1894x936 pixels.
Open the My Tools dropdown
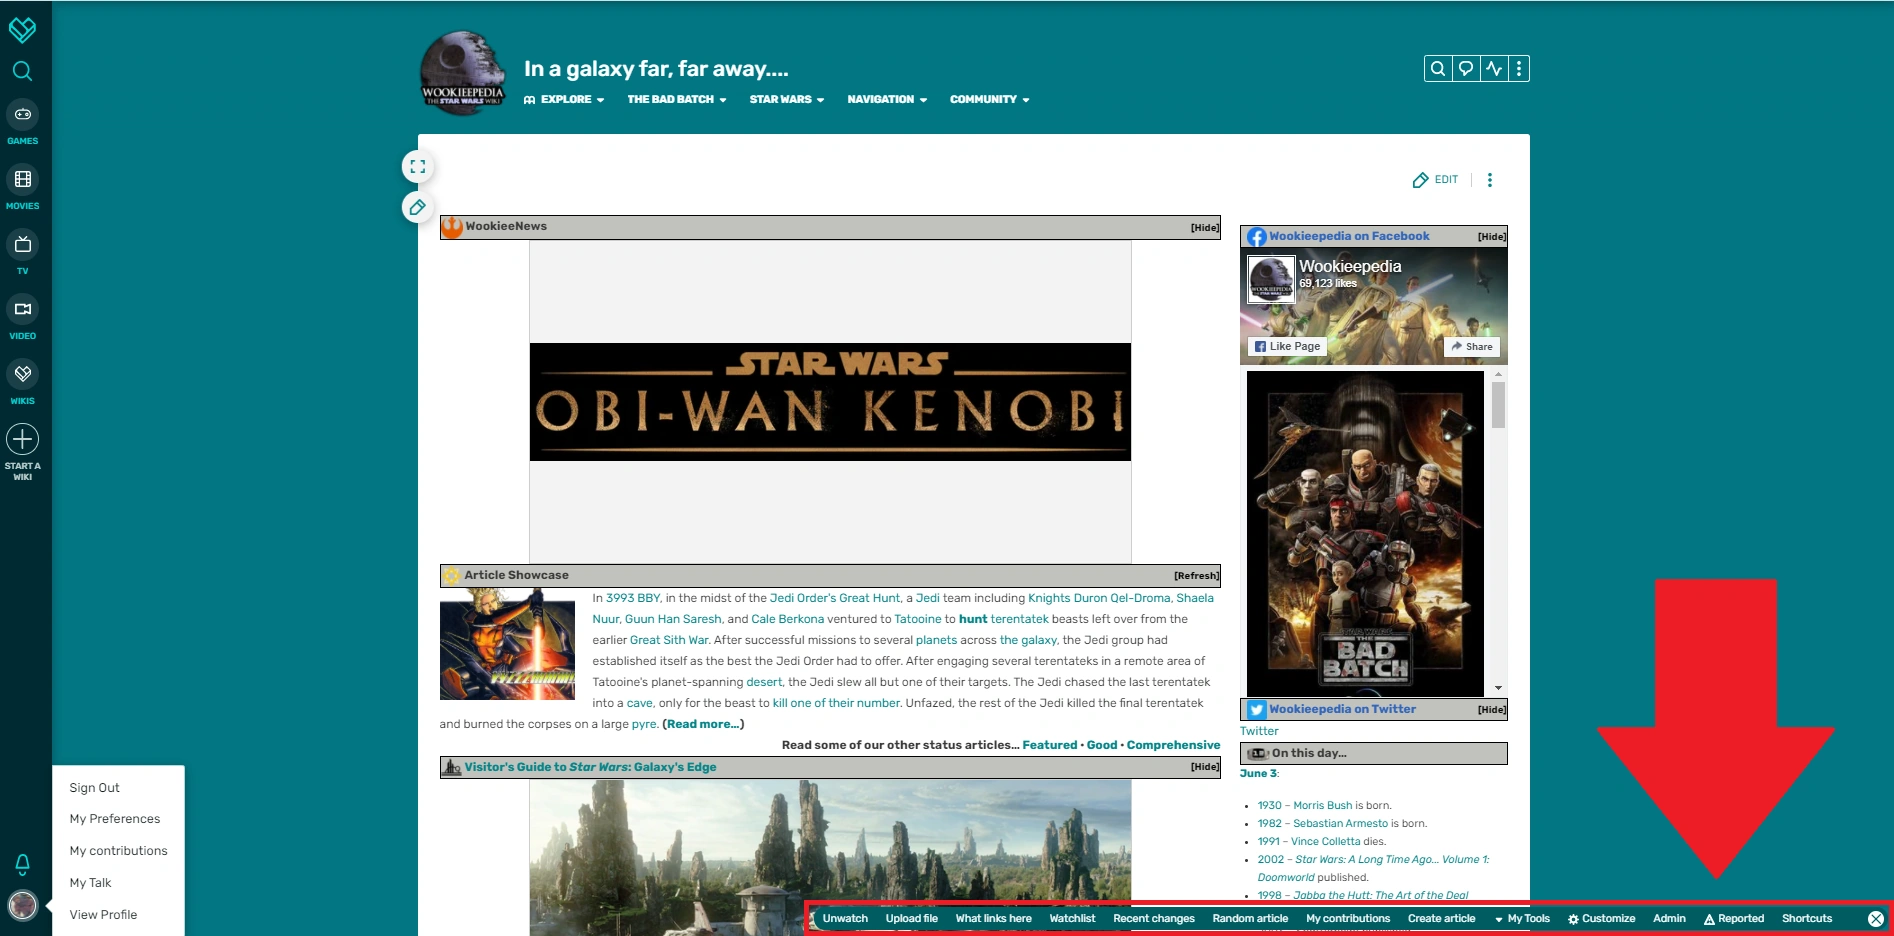tap(1522, 919)
